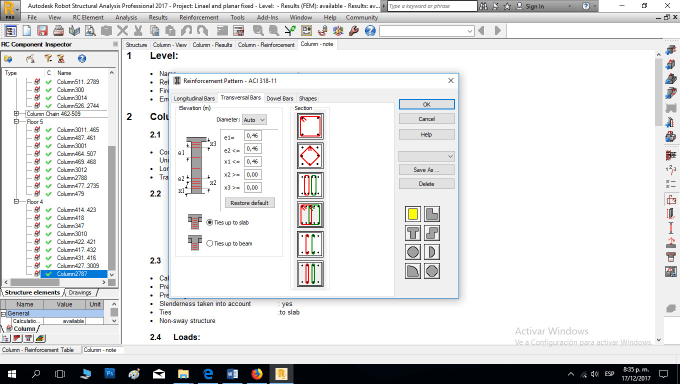Viewport: 680px width, 384px height.
Task: Click the RC Component Inspector help icon
Action: (82, 59)
